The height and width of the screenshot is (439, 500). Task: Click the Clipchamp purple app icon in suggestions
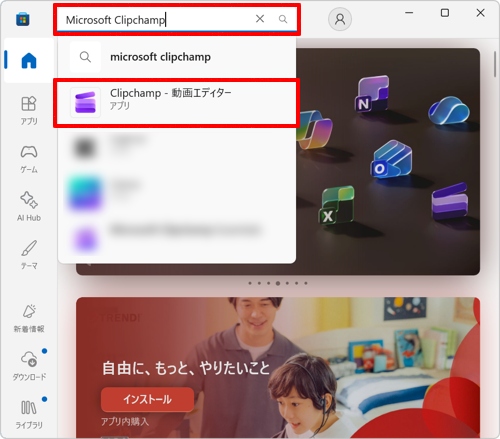(85, 102)
